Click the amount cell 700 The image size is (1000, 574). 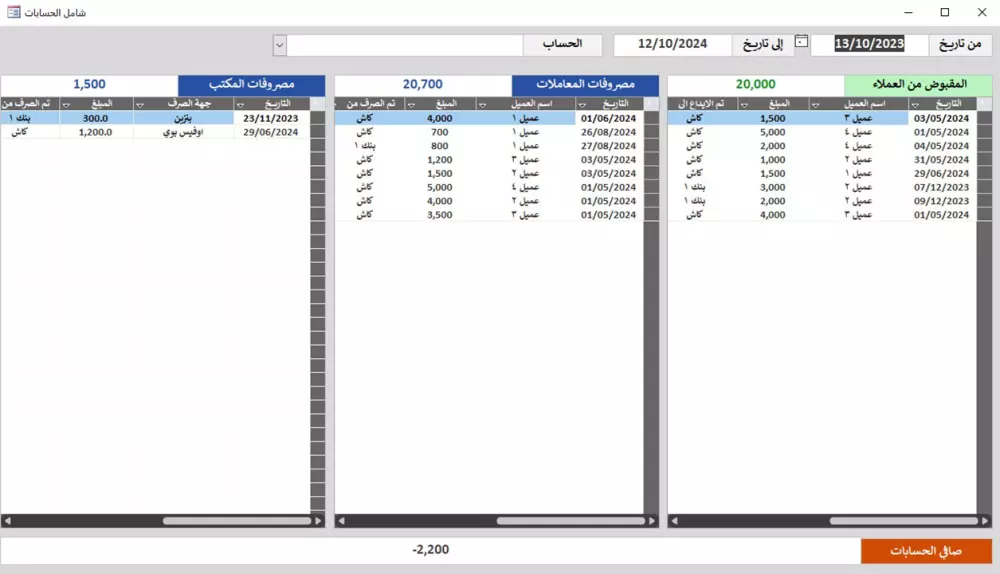click(440, 132)
